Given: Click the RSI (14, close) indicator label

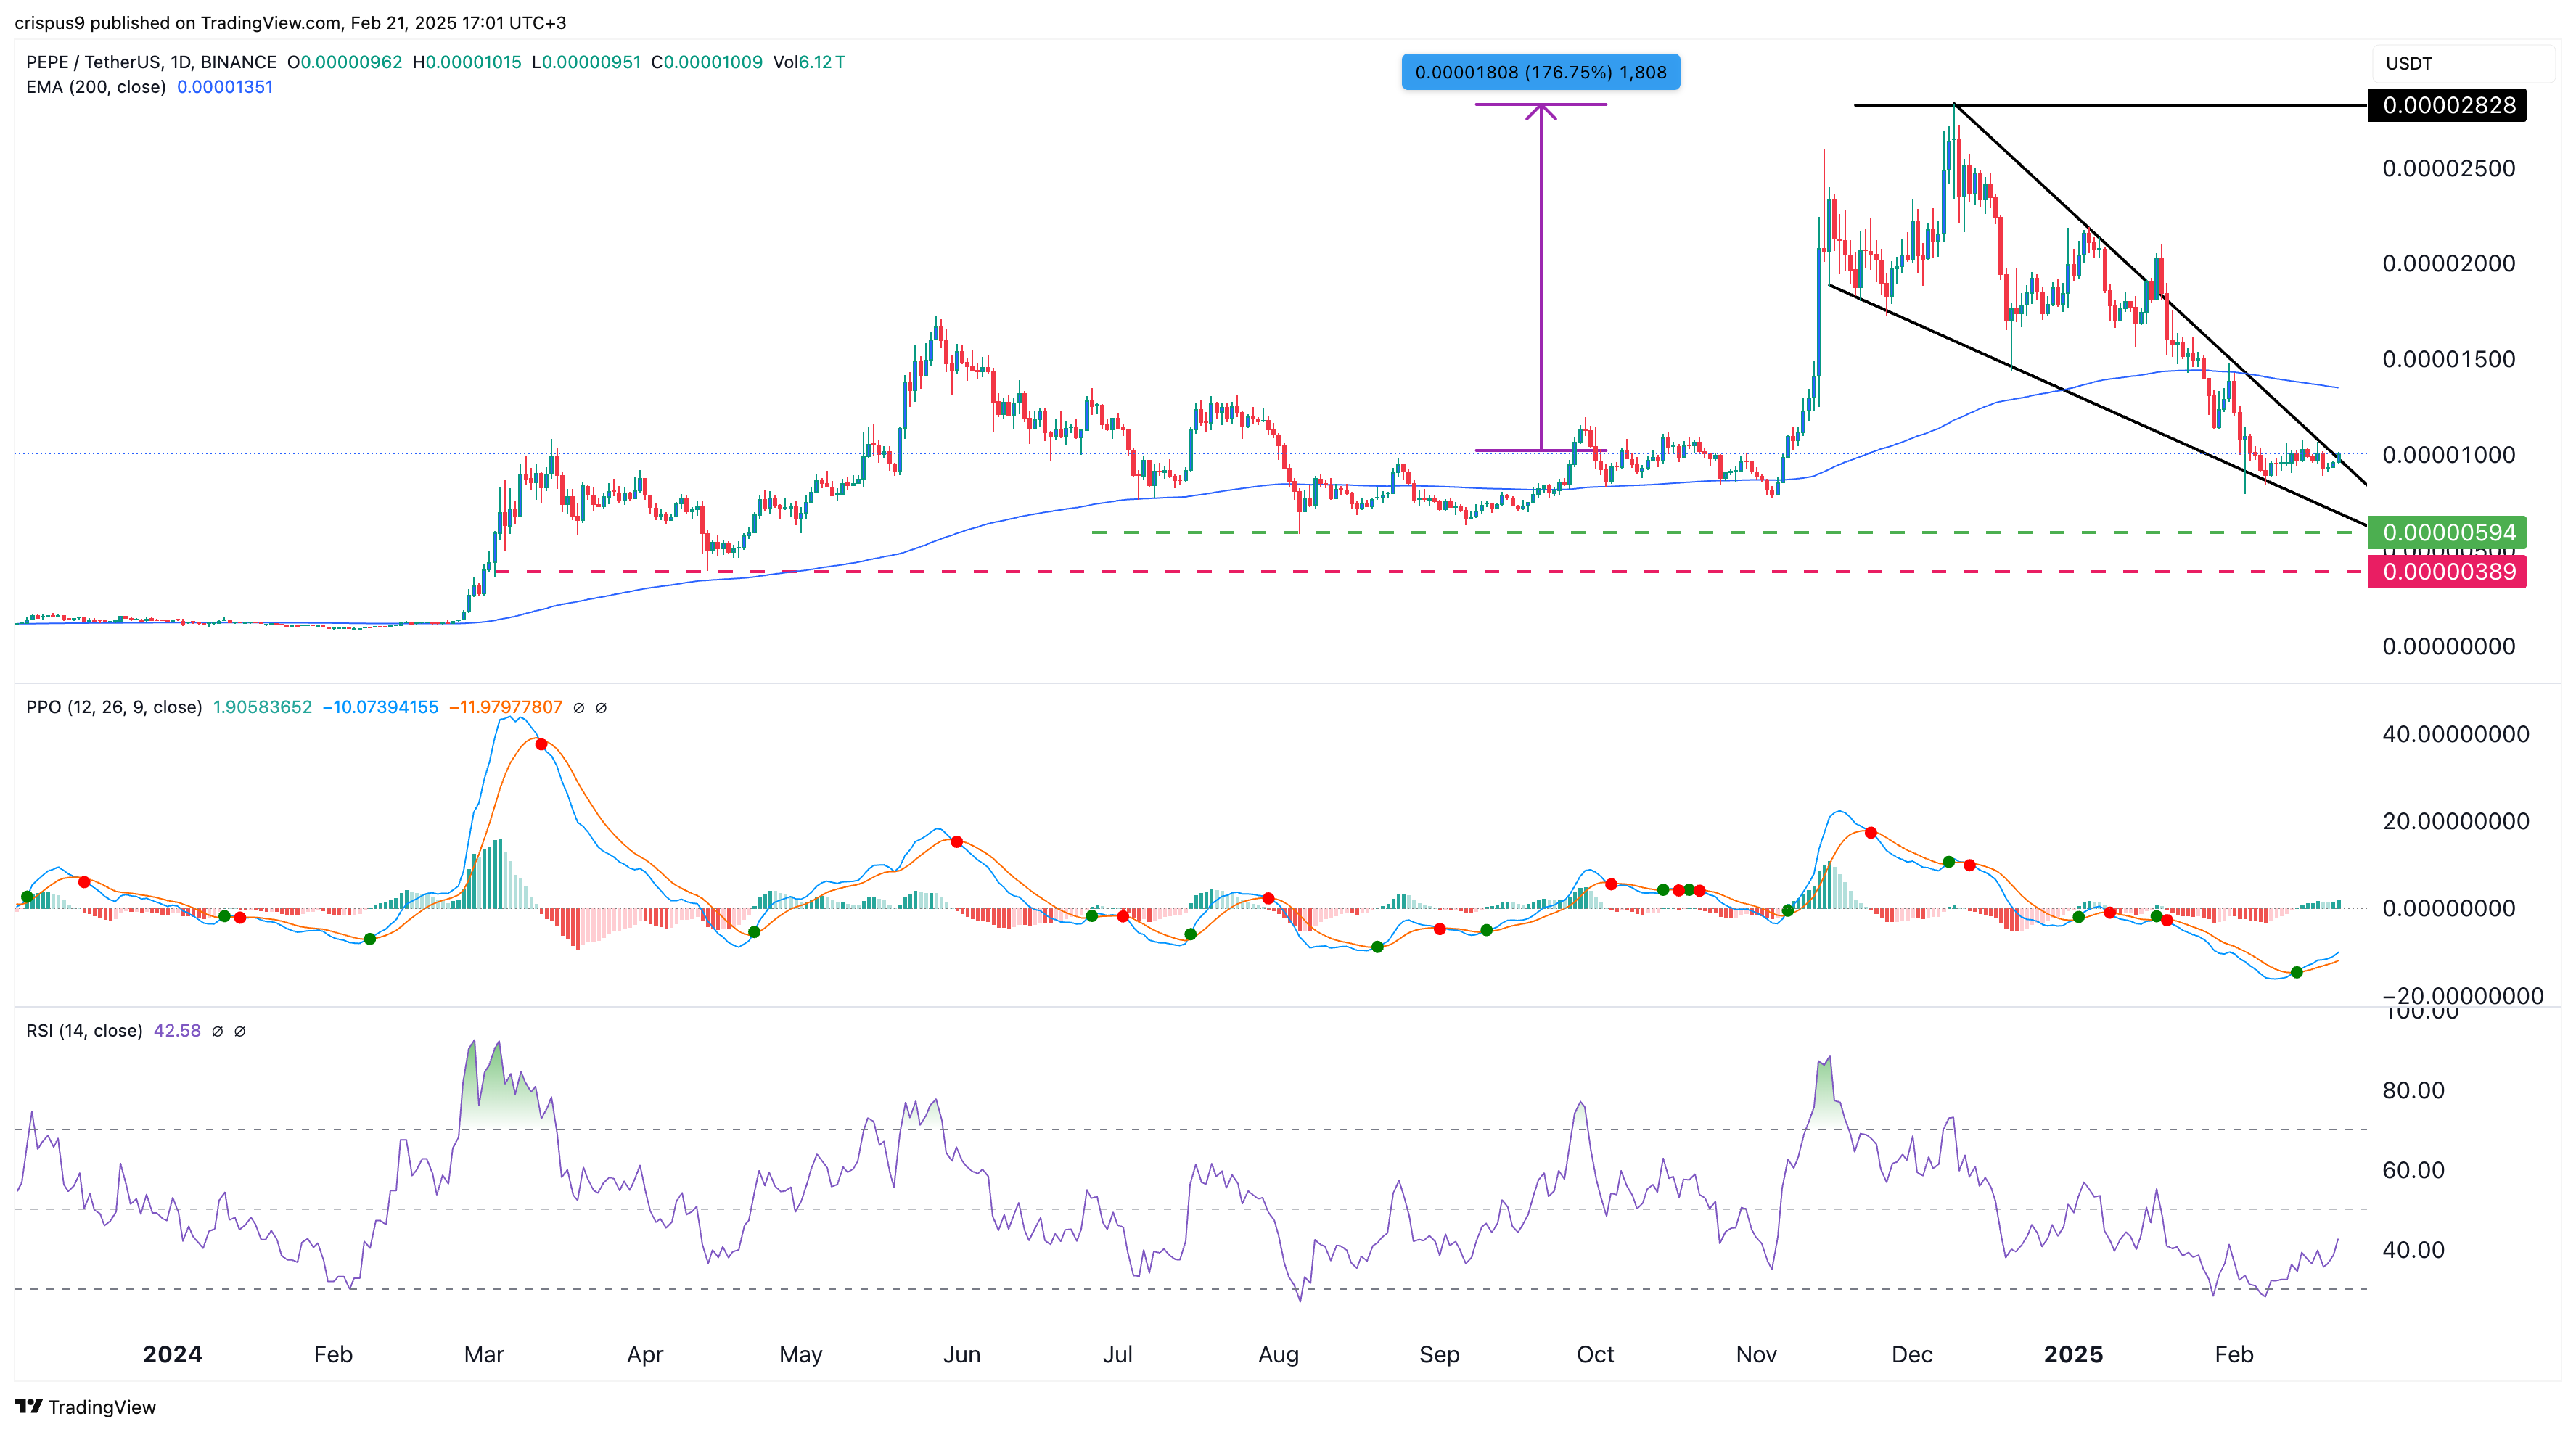Looking at the screenshot, I should [84, 1031].
